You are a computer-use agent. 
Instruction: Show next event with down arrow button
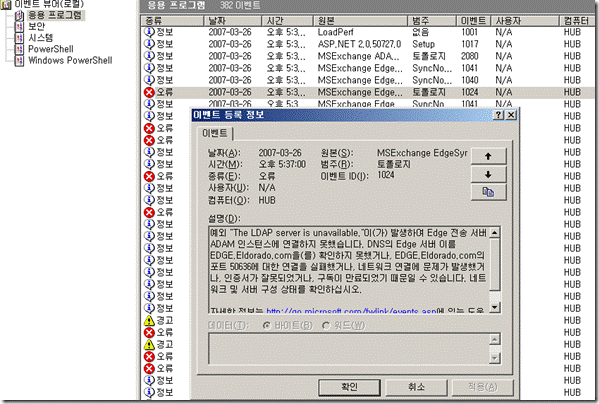coord(488,175)
